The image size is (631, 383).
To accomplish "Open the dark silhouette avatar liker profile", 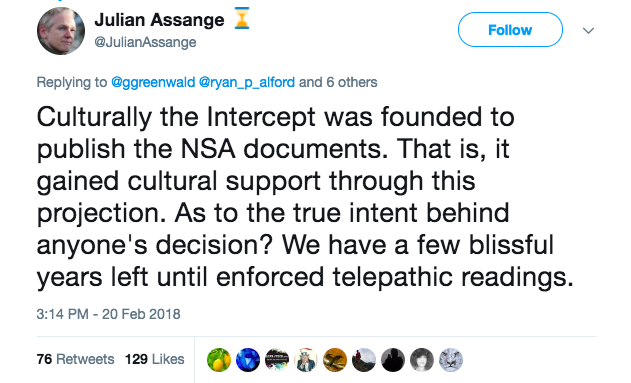I will pos(393,360).
